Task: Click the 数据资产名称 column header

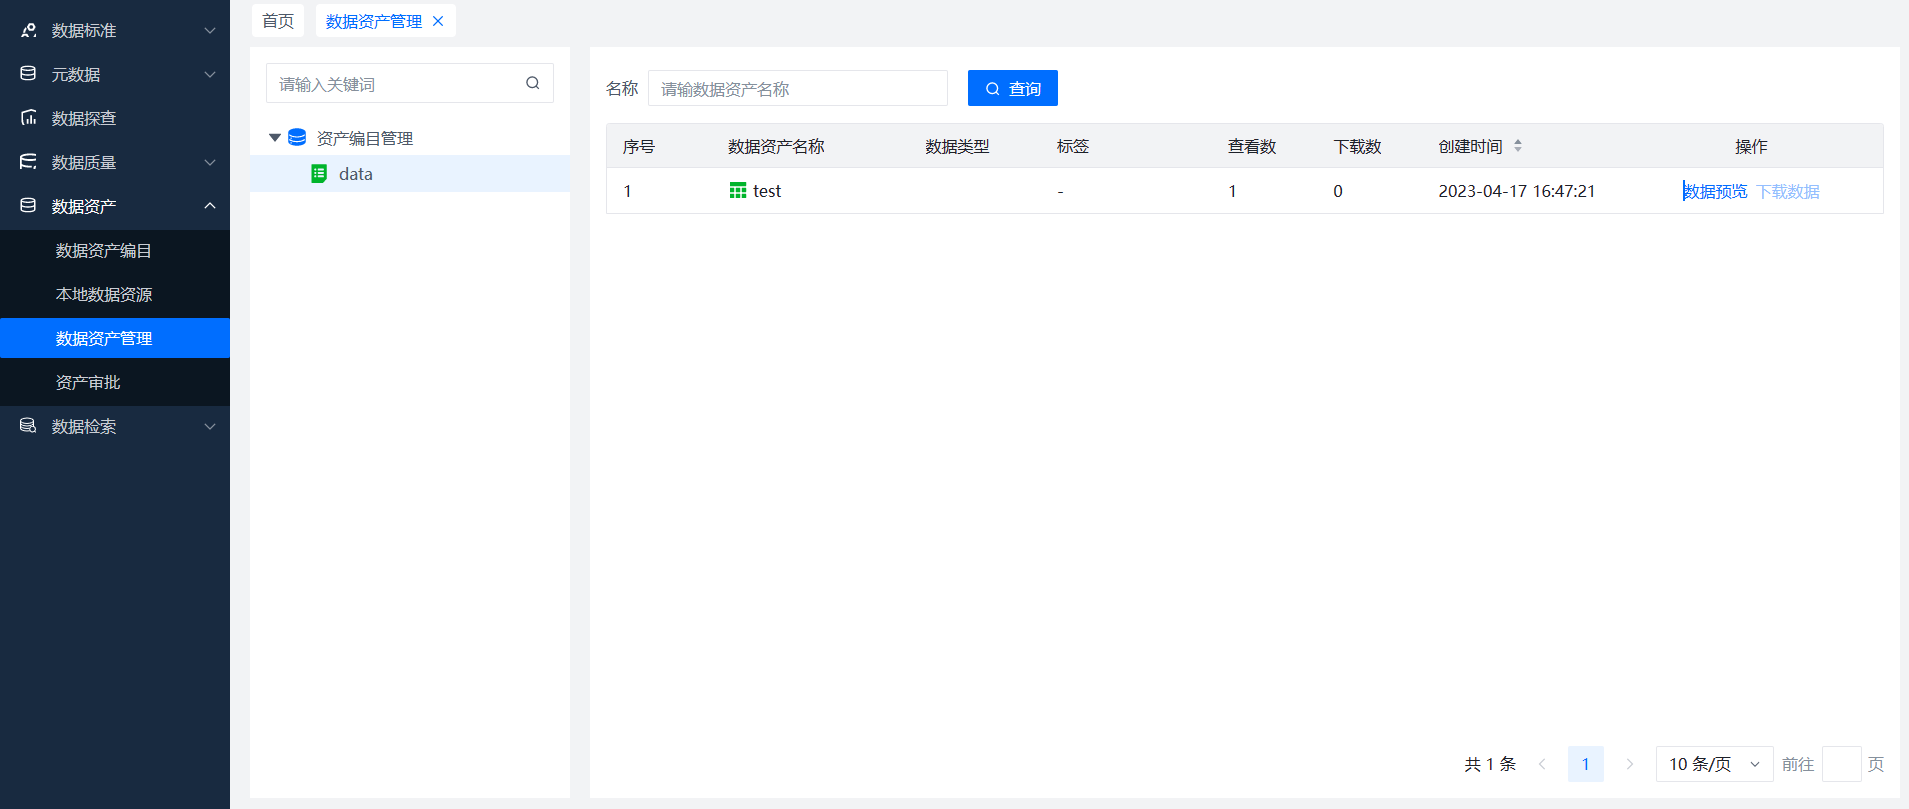Action: pyautogui.click(x=776, y=146)
